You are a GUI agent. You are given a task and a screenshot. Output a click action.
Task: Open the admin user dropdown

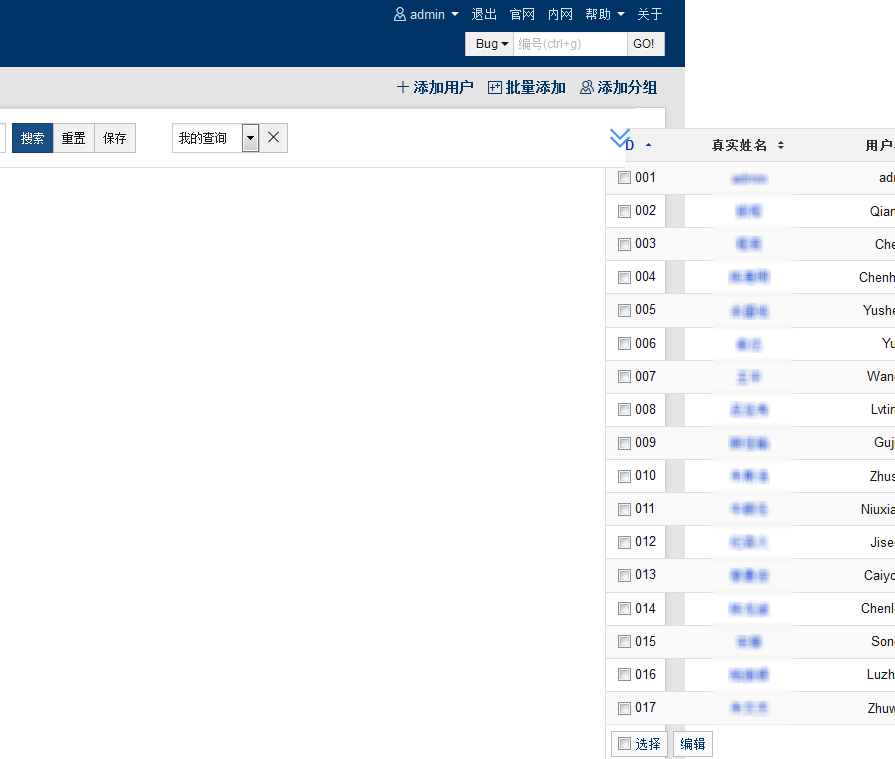pos(426,14)
